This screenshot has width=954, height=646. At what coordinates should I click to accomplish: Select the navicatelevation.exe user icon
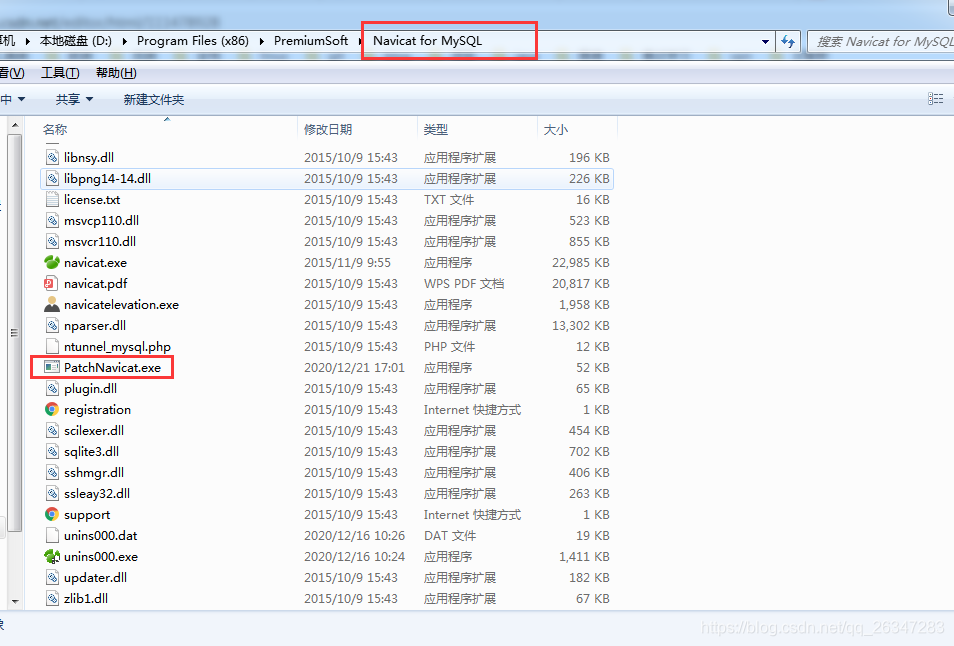coord(52,305)
